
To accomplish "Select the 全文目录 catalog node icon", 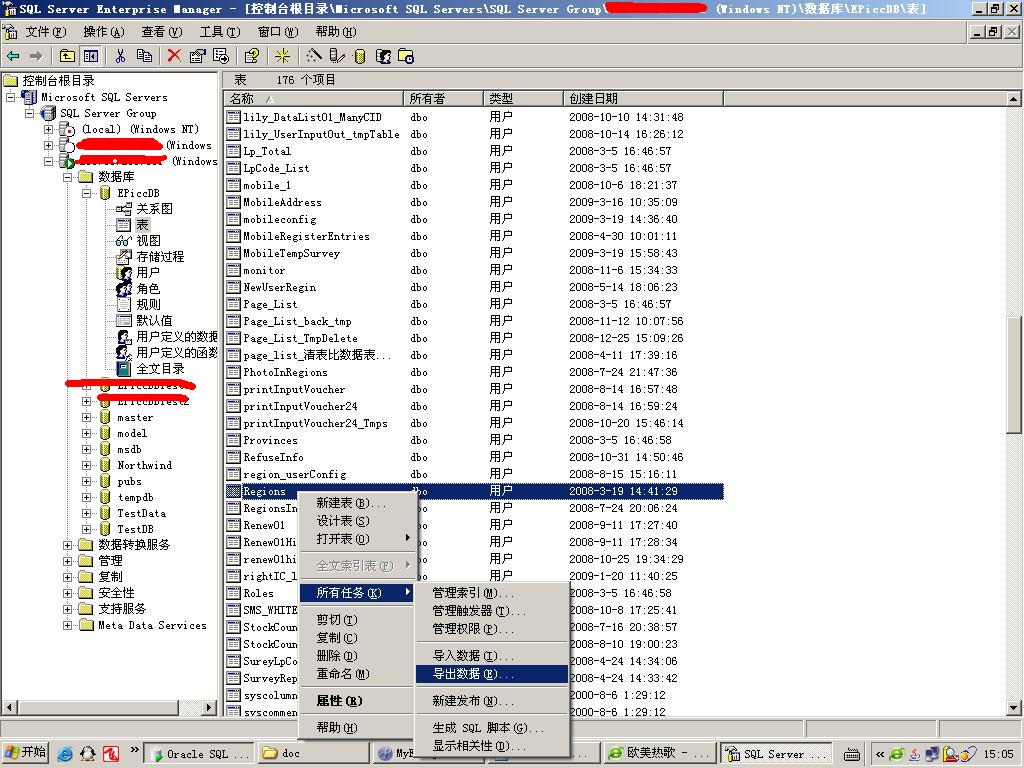I will 124,369.
